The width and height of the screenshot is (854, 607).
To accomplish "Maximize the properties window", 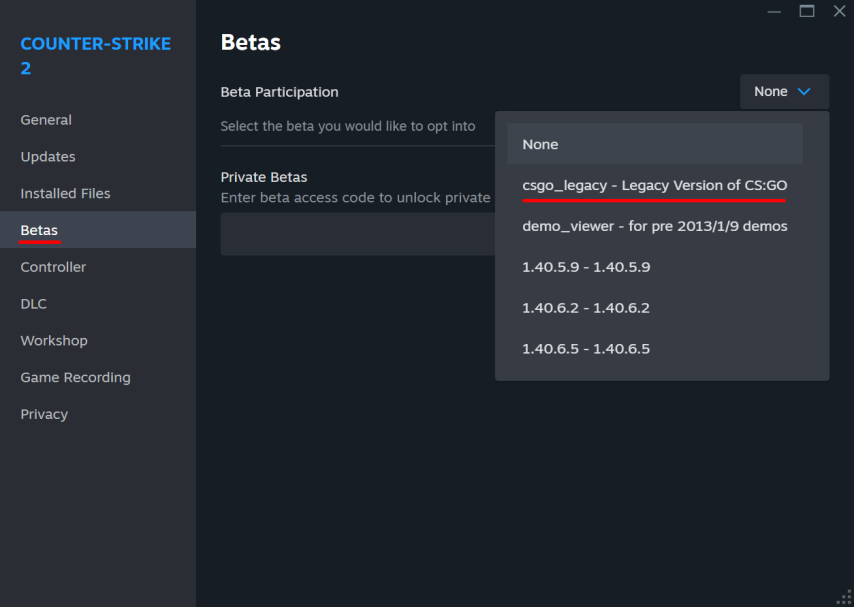I will pos(807,11).
